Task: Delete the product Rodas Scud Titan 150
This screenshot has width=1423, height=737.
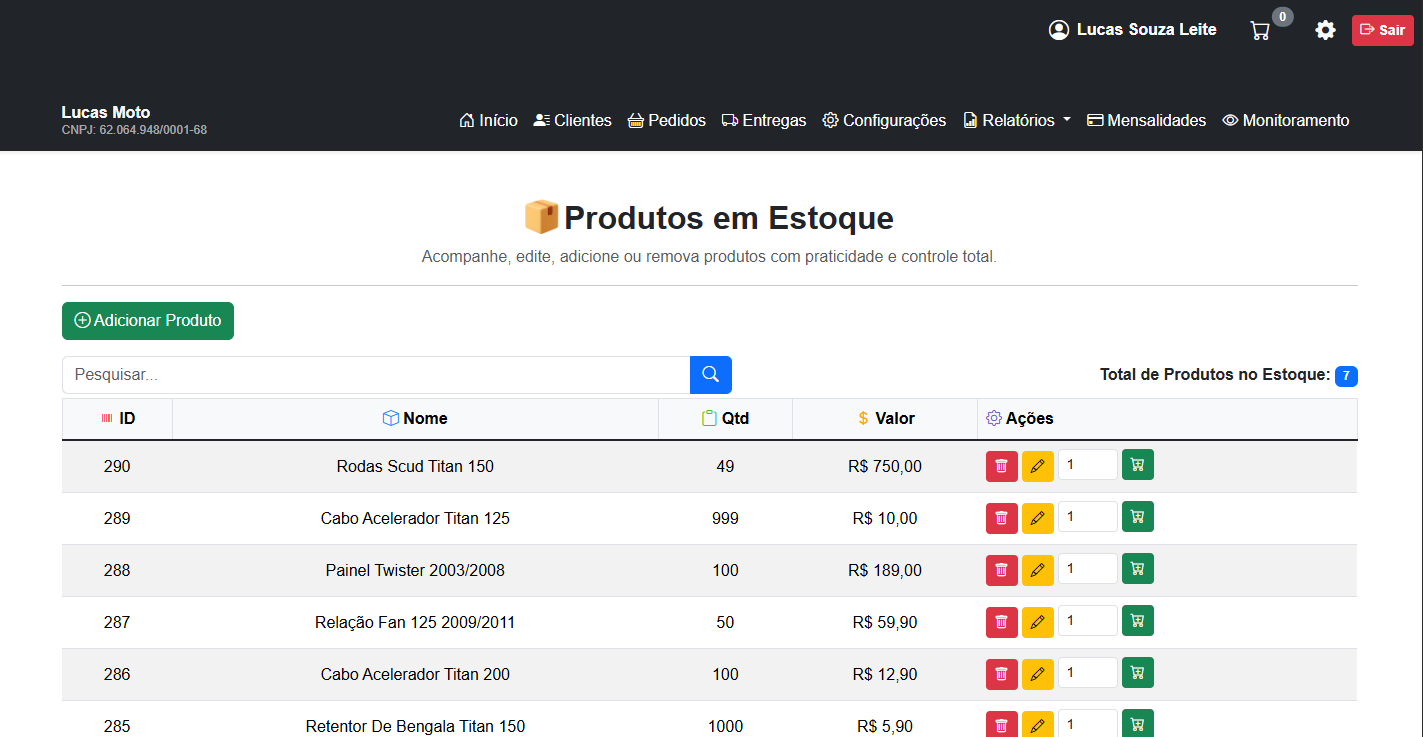Action: tap(1001, 465)
